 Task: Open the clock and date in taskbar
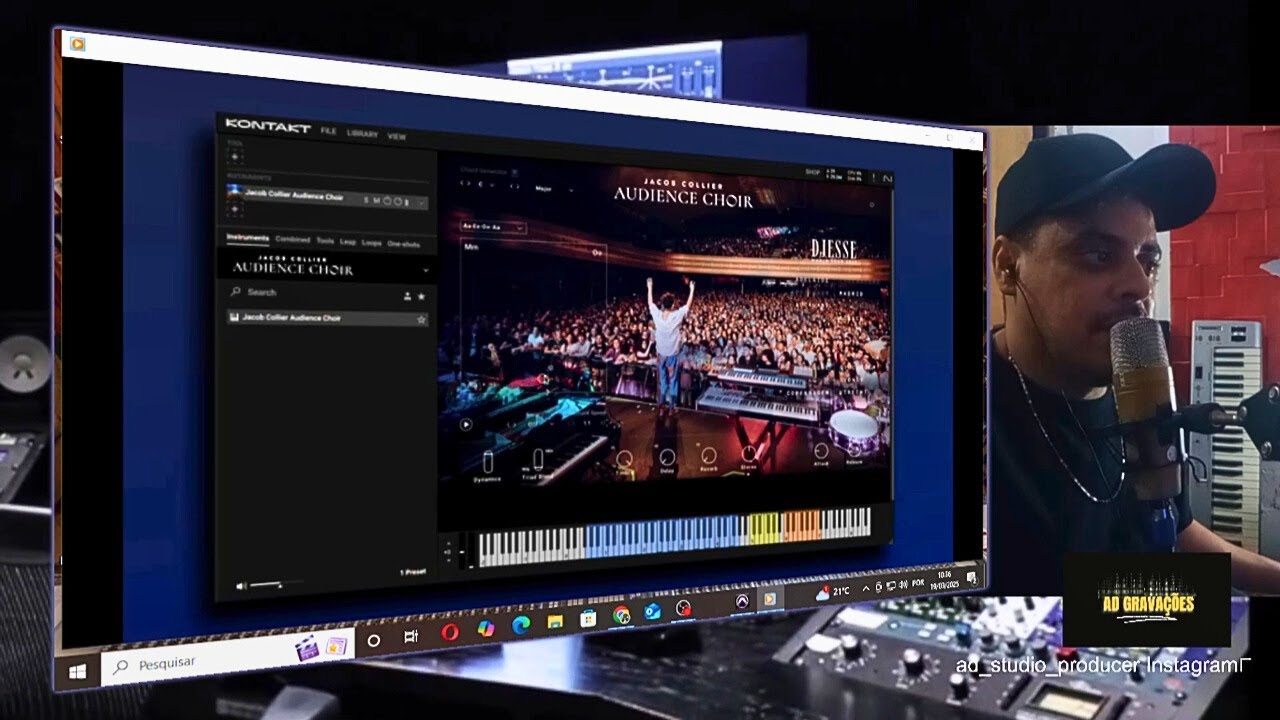[945, 579]
